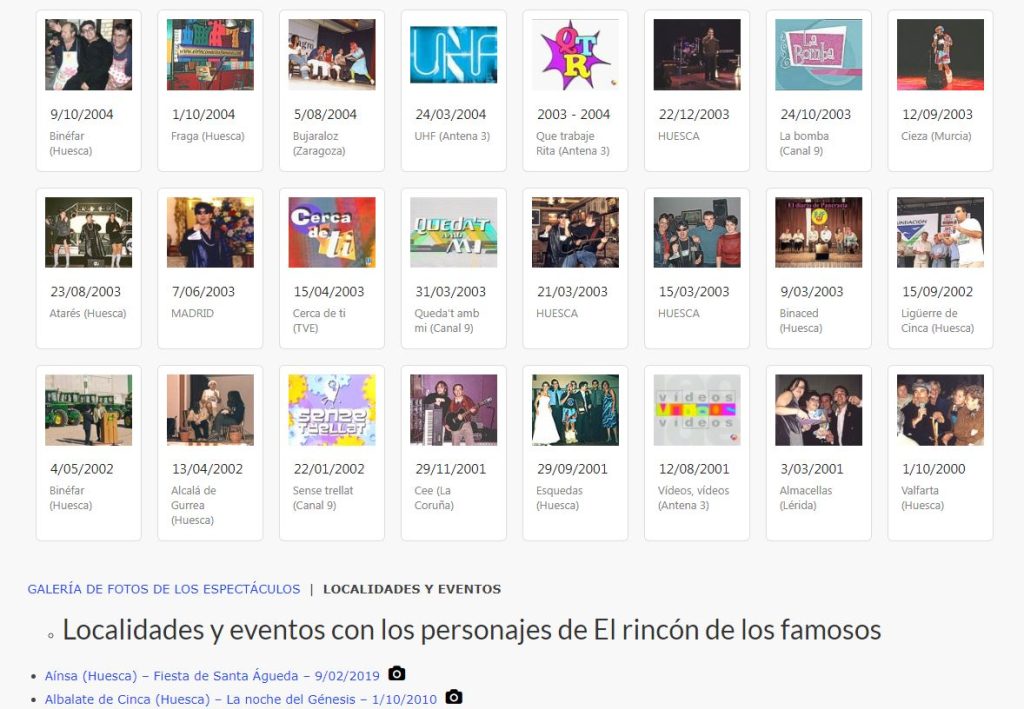View the 1/10/2004 Fraga photo

click(210, 55)
